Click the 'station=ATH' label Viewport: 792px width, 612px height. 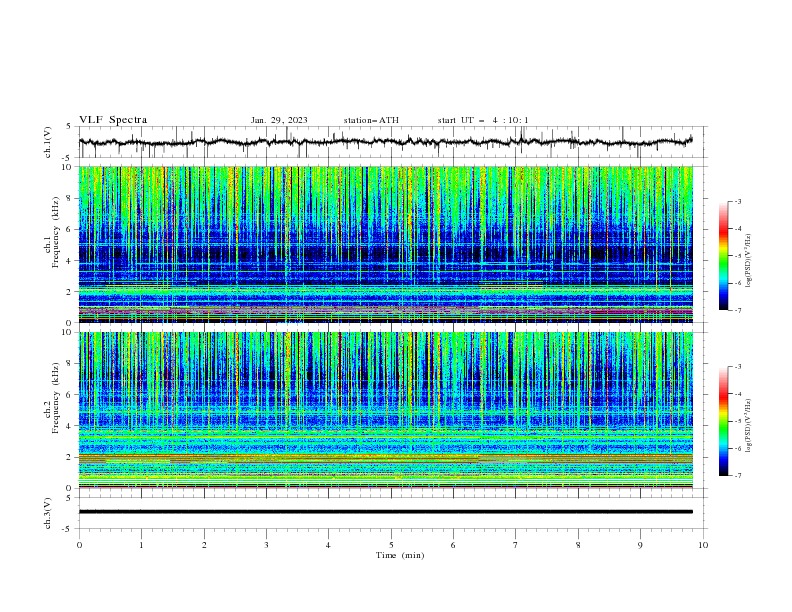[x=371, y=120]
